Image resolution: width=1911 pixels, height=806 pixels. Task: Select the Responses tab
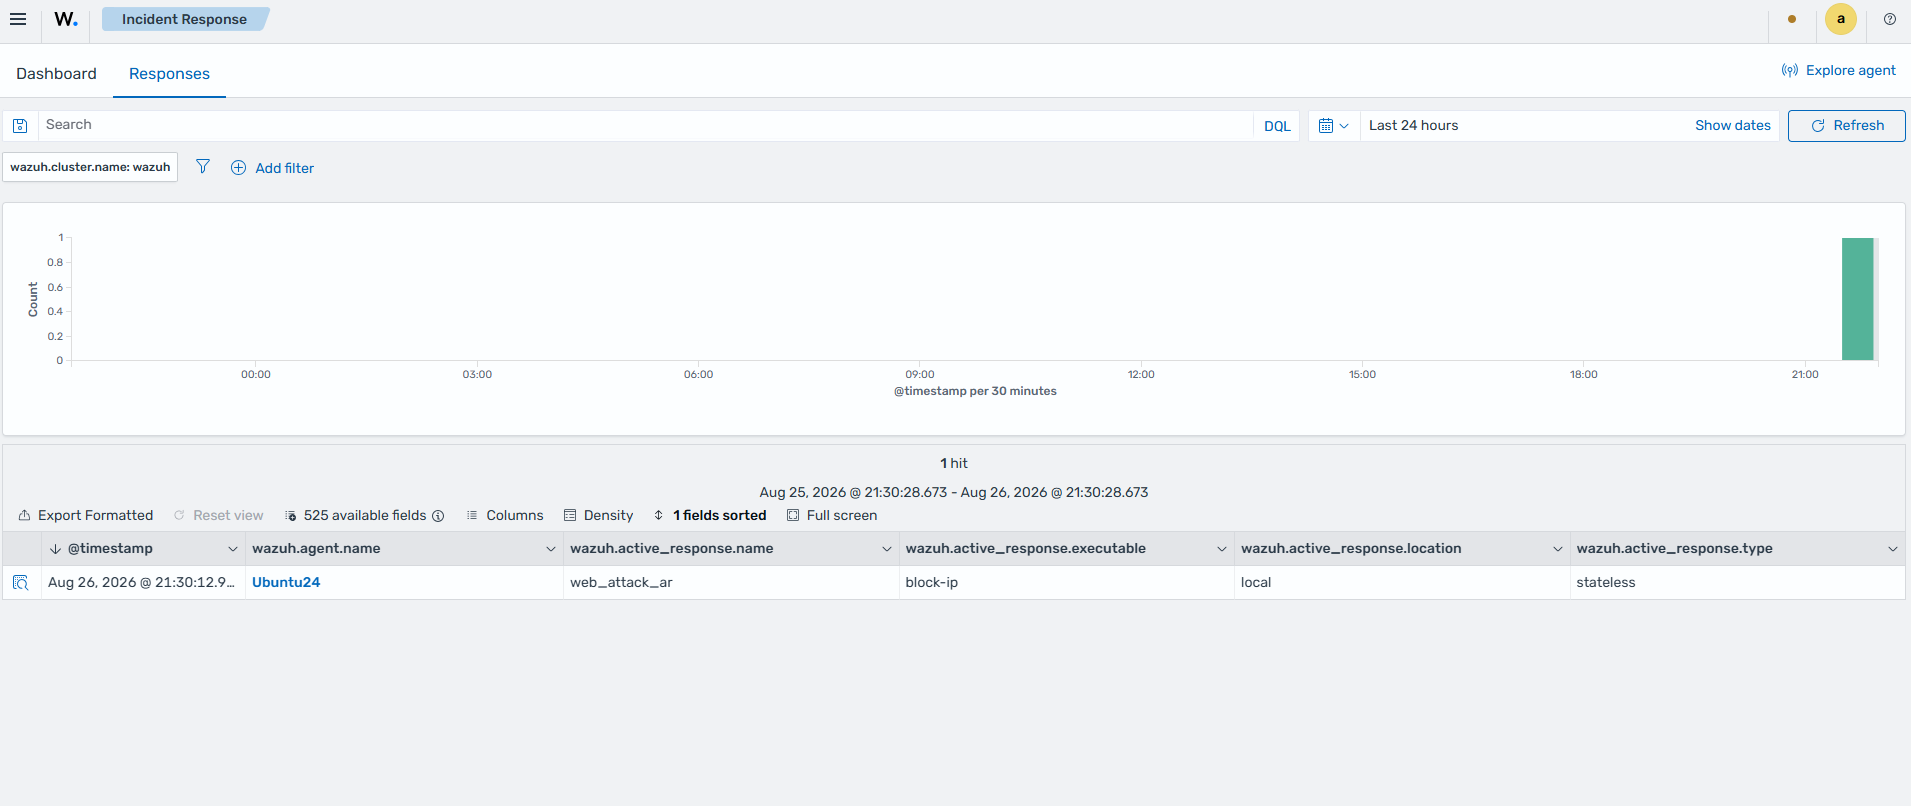coord(169,74)
